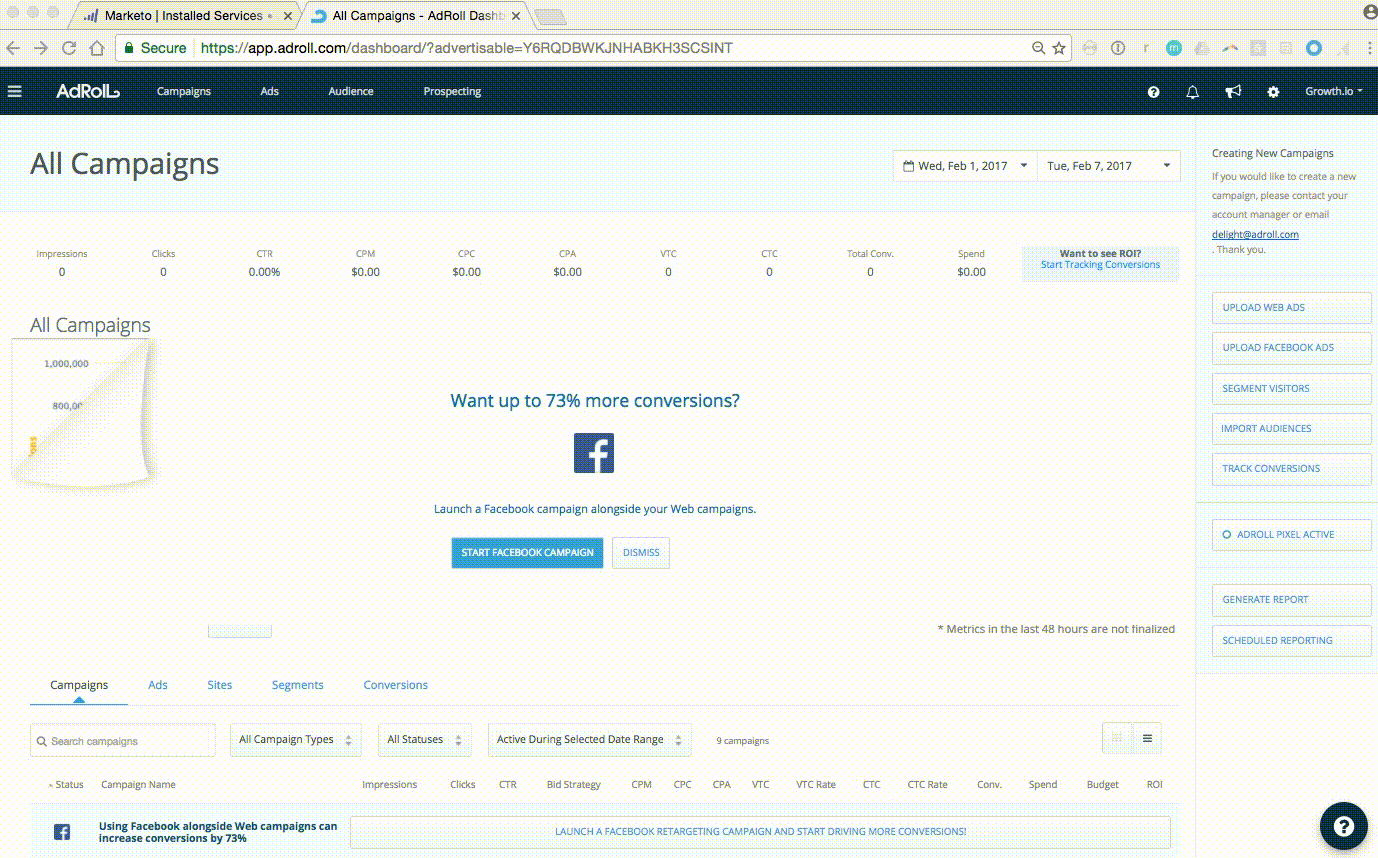Screen dimensions: 1378x858
Task: Sort by Campaign Name column header
Action: (138, 785)
